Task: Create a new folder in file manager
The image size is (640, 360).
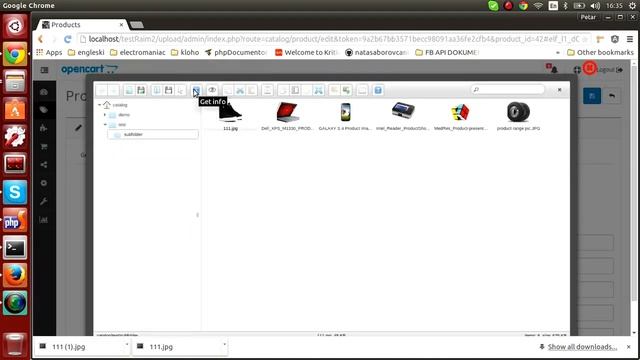Action: pos(129,90)
